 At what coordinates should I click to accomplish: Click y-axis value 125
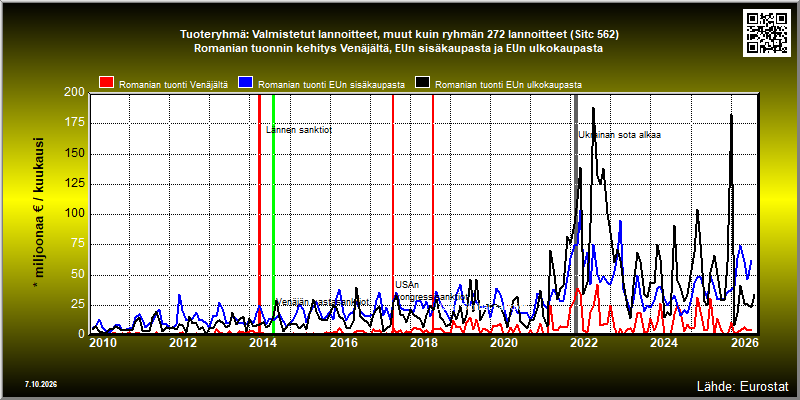tap(75, 184)
